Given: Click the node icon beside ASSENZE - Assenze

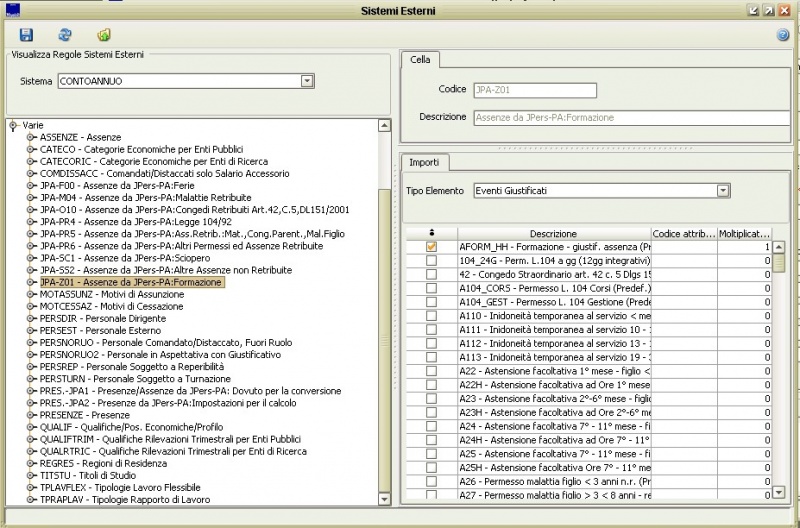Looking at the screenshot, I should 32,137.
